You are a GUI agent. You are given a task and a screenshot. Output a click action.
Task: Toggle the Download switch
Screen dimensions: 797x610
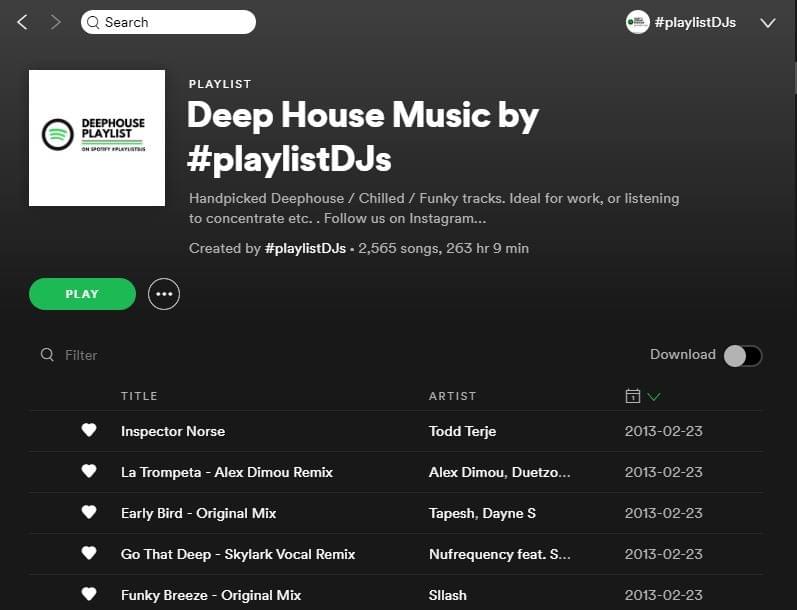pos(743,355)
